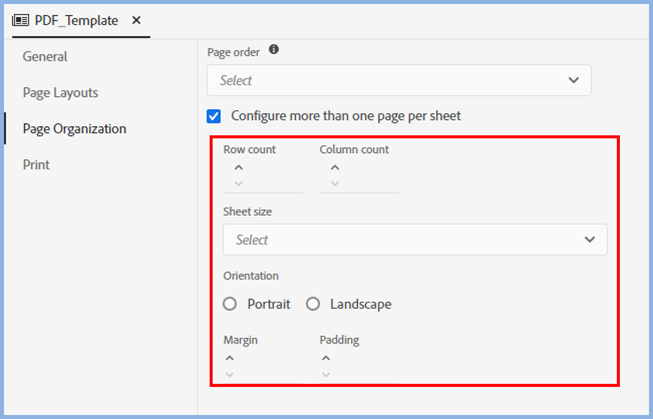The width and height of the screenshot is (653, 419).
Task: Click the Page order info icon
Action: (x=274, y=49)
